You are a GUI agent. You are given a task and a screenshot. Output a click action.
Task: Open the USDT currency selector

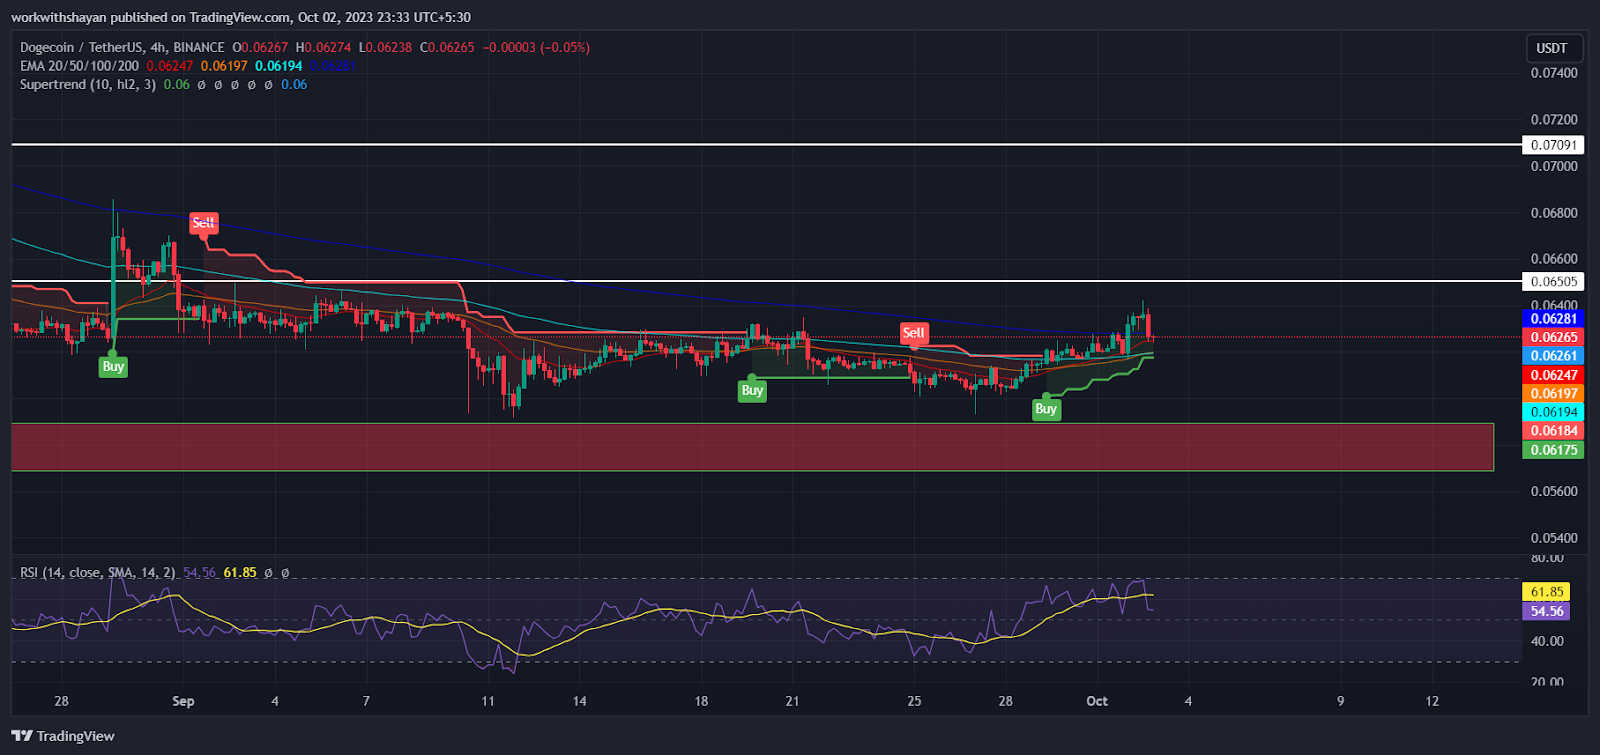click(1551, 48)
